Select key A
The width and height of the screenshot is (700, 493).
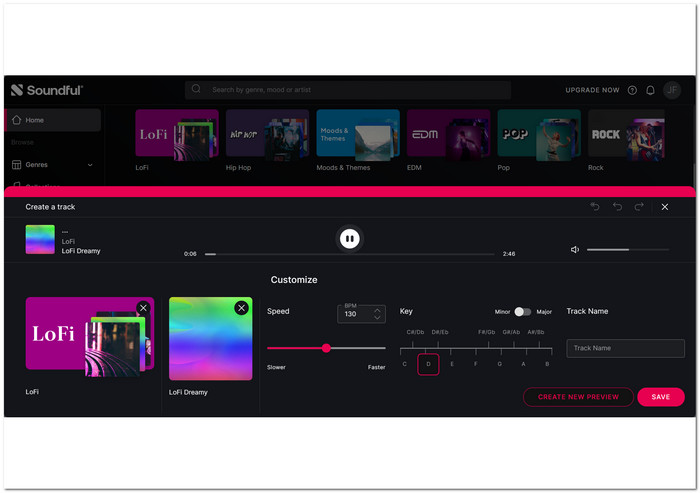pyautogui.click(x=523, y=364)
